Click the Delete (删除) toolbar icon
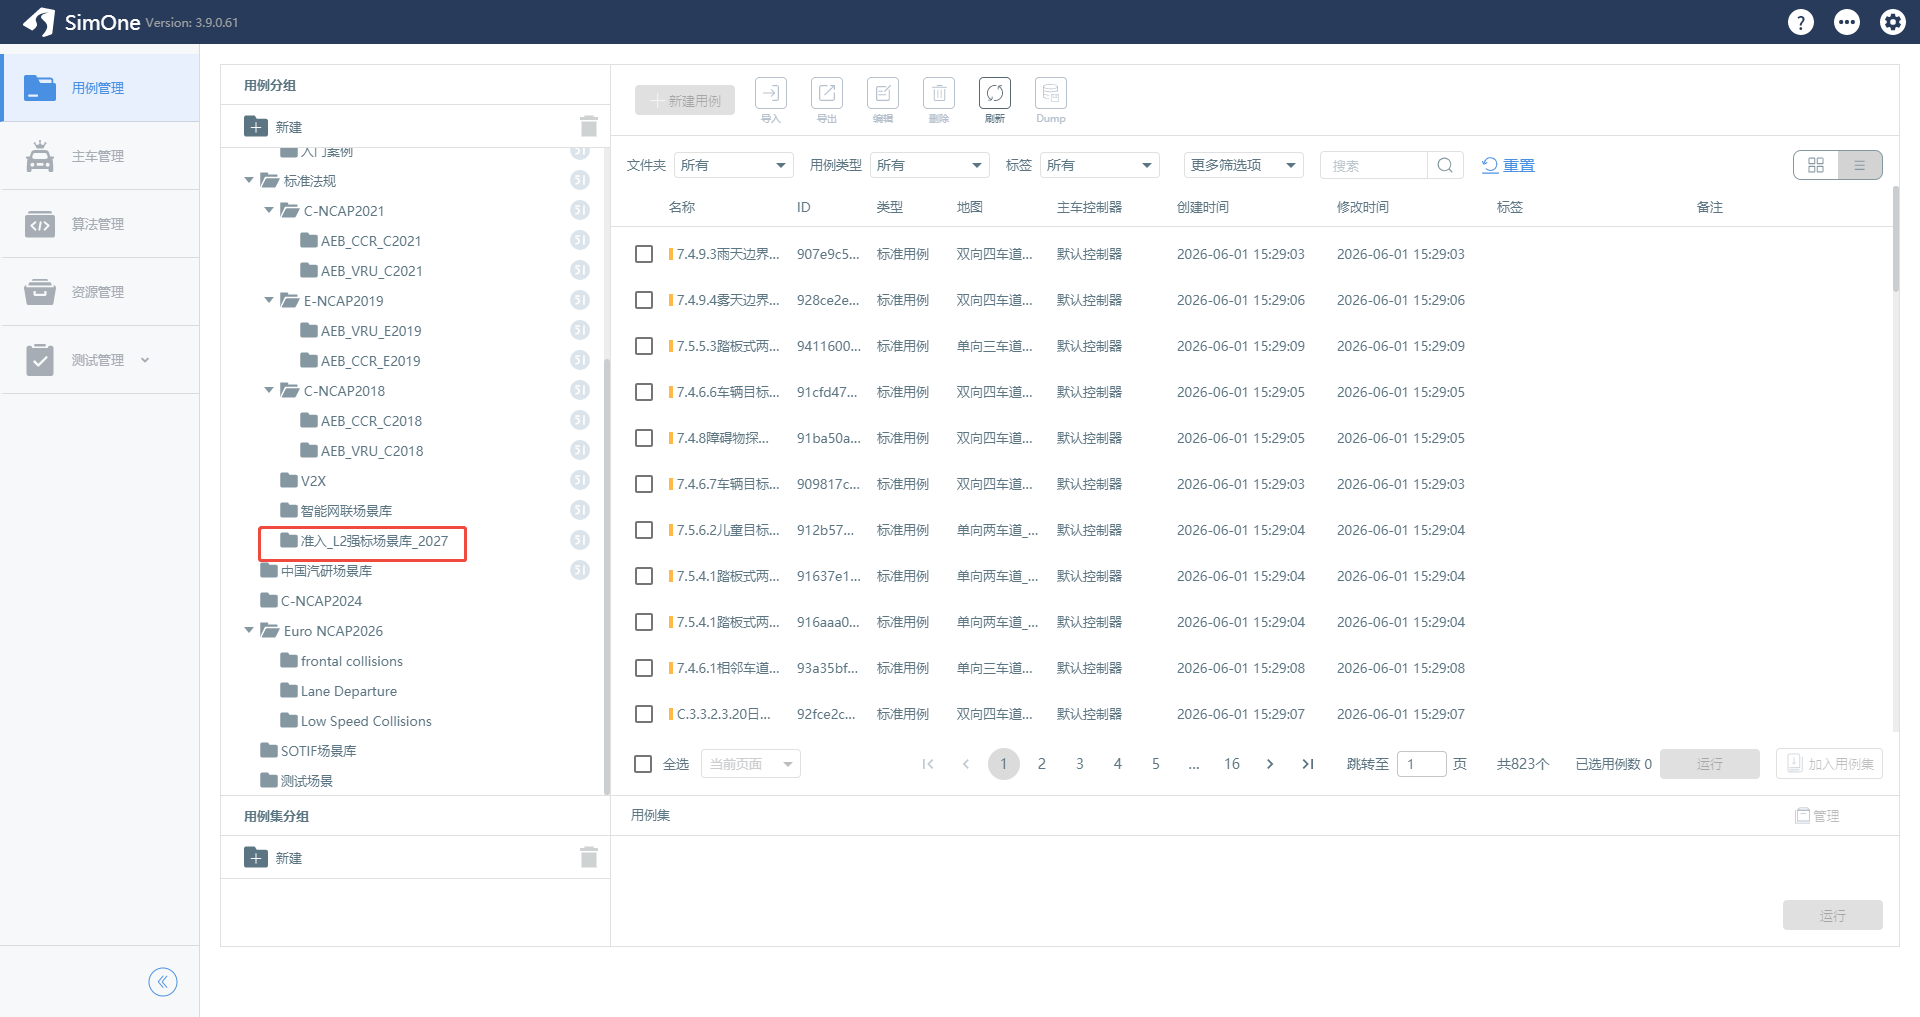This screenshot has width=1920, height=1017. coord(939,93)
